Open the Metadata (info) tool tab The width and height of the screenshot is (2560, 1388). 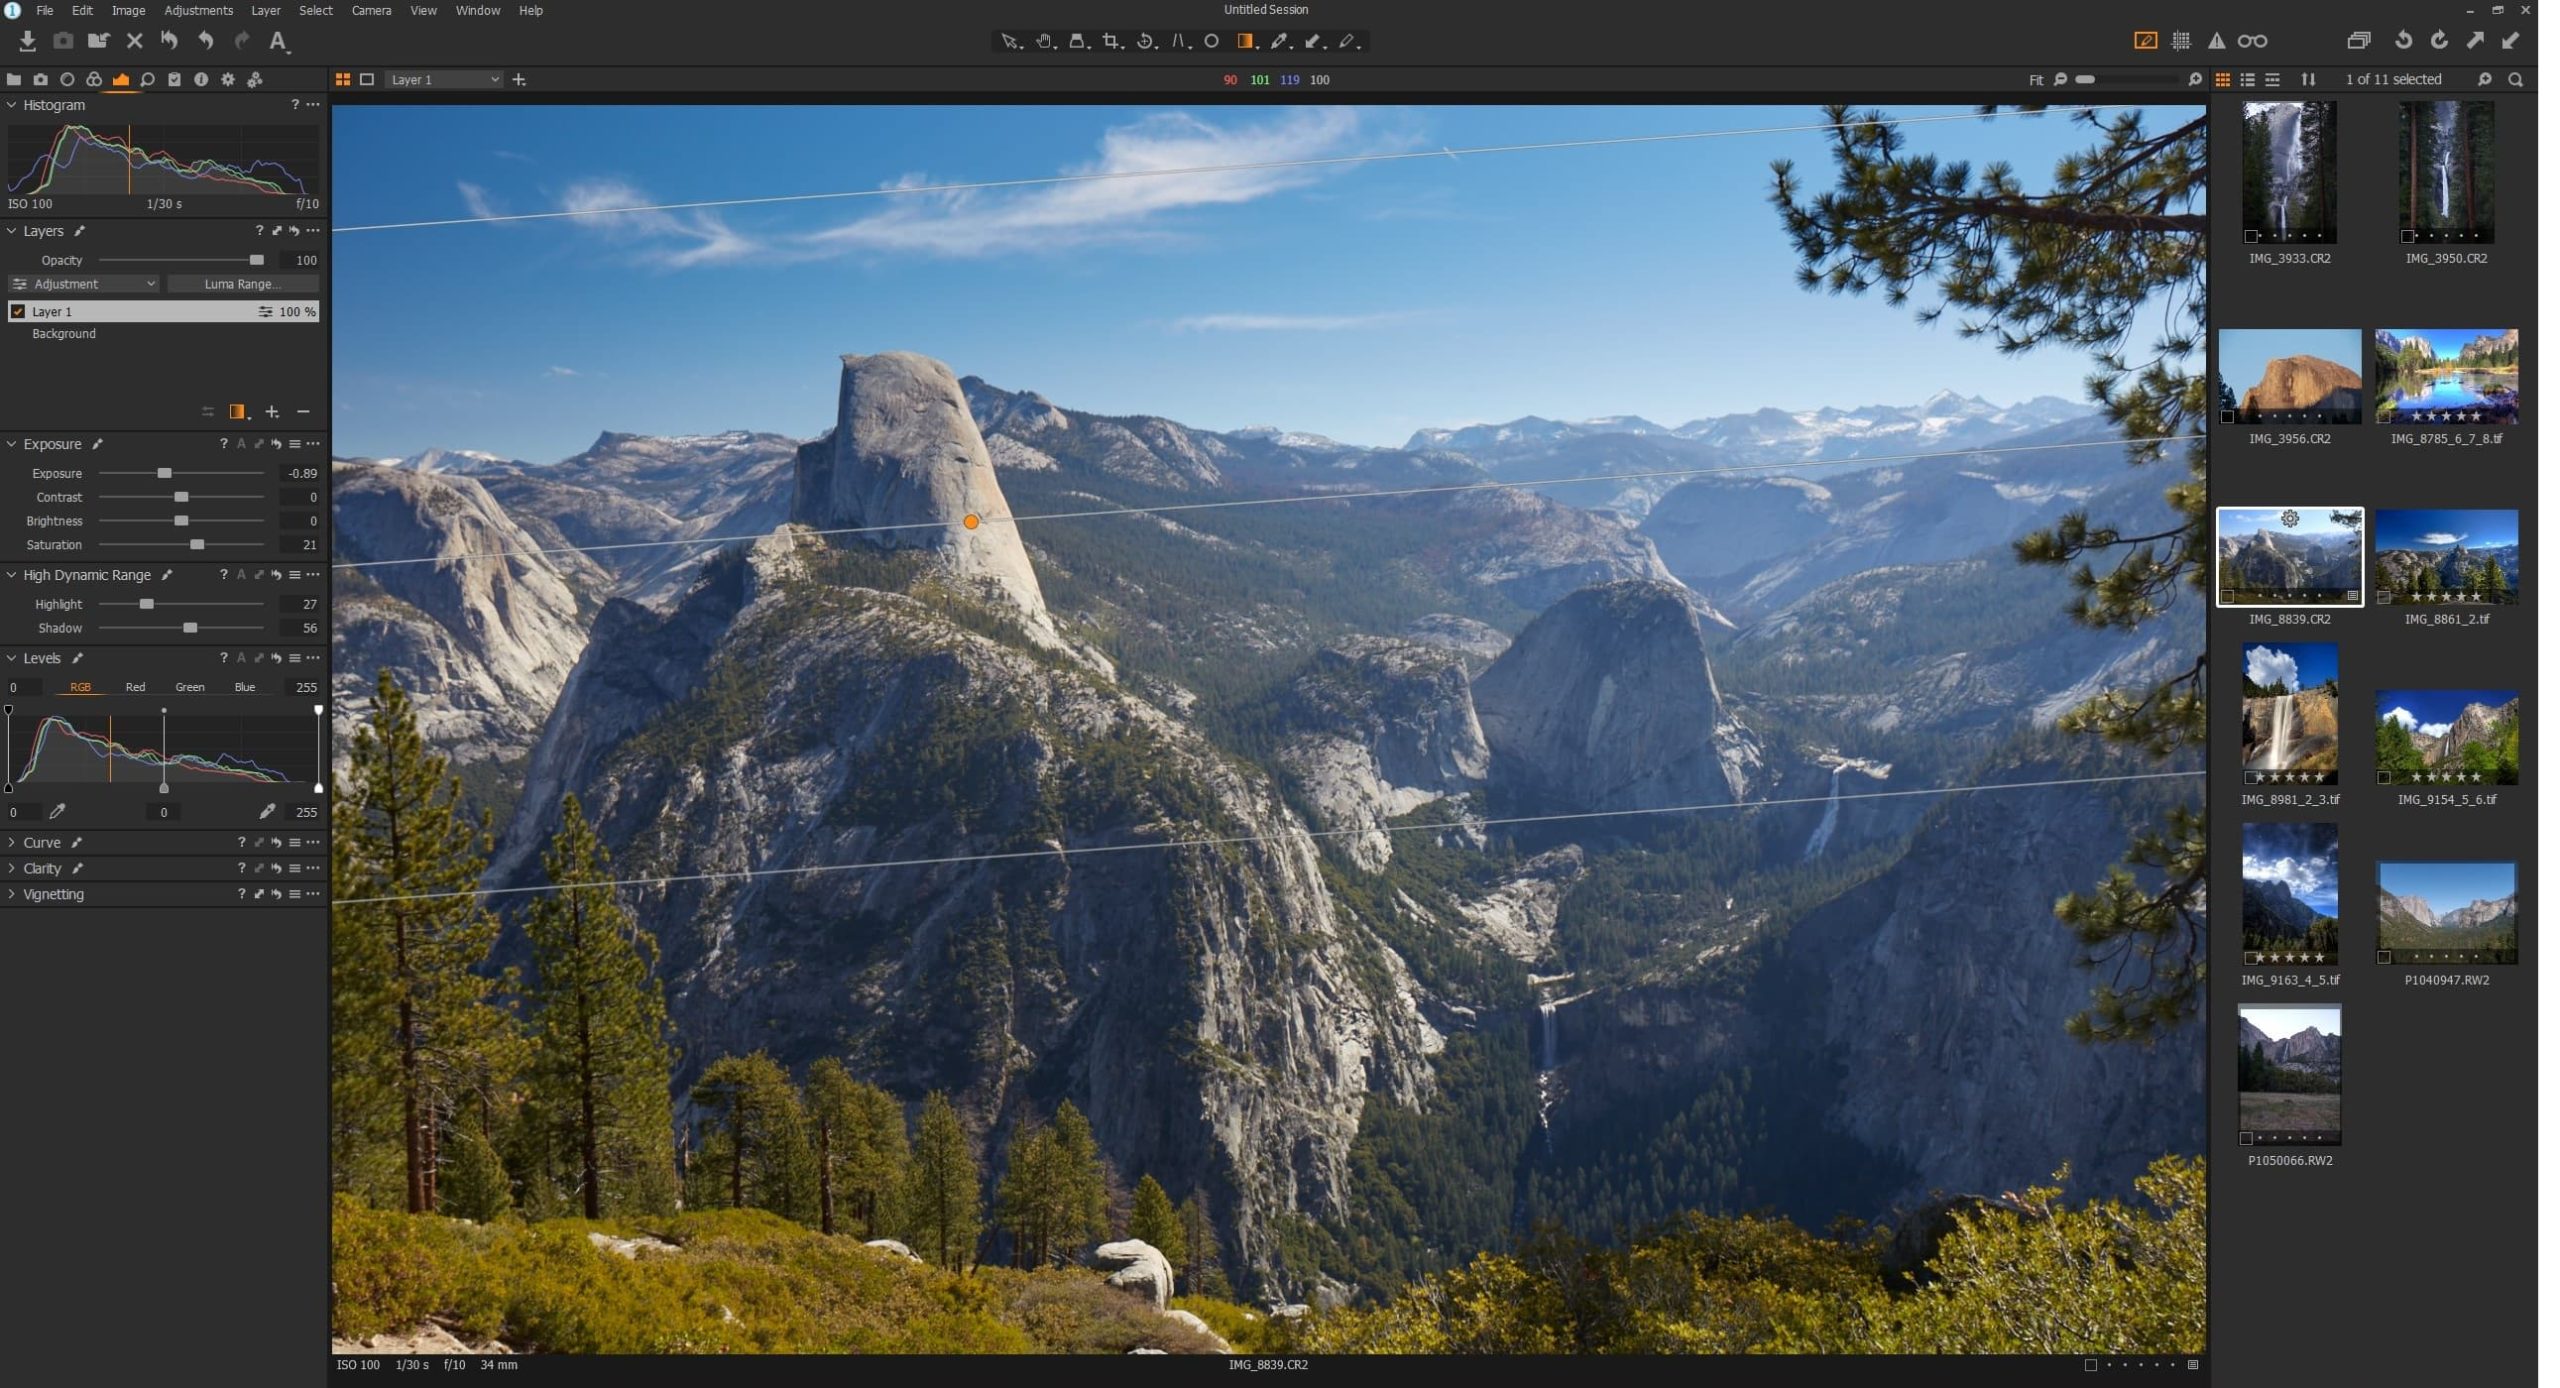coord(202,79)
